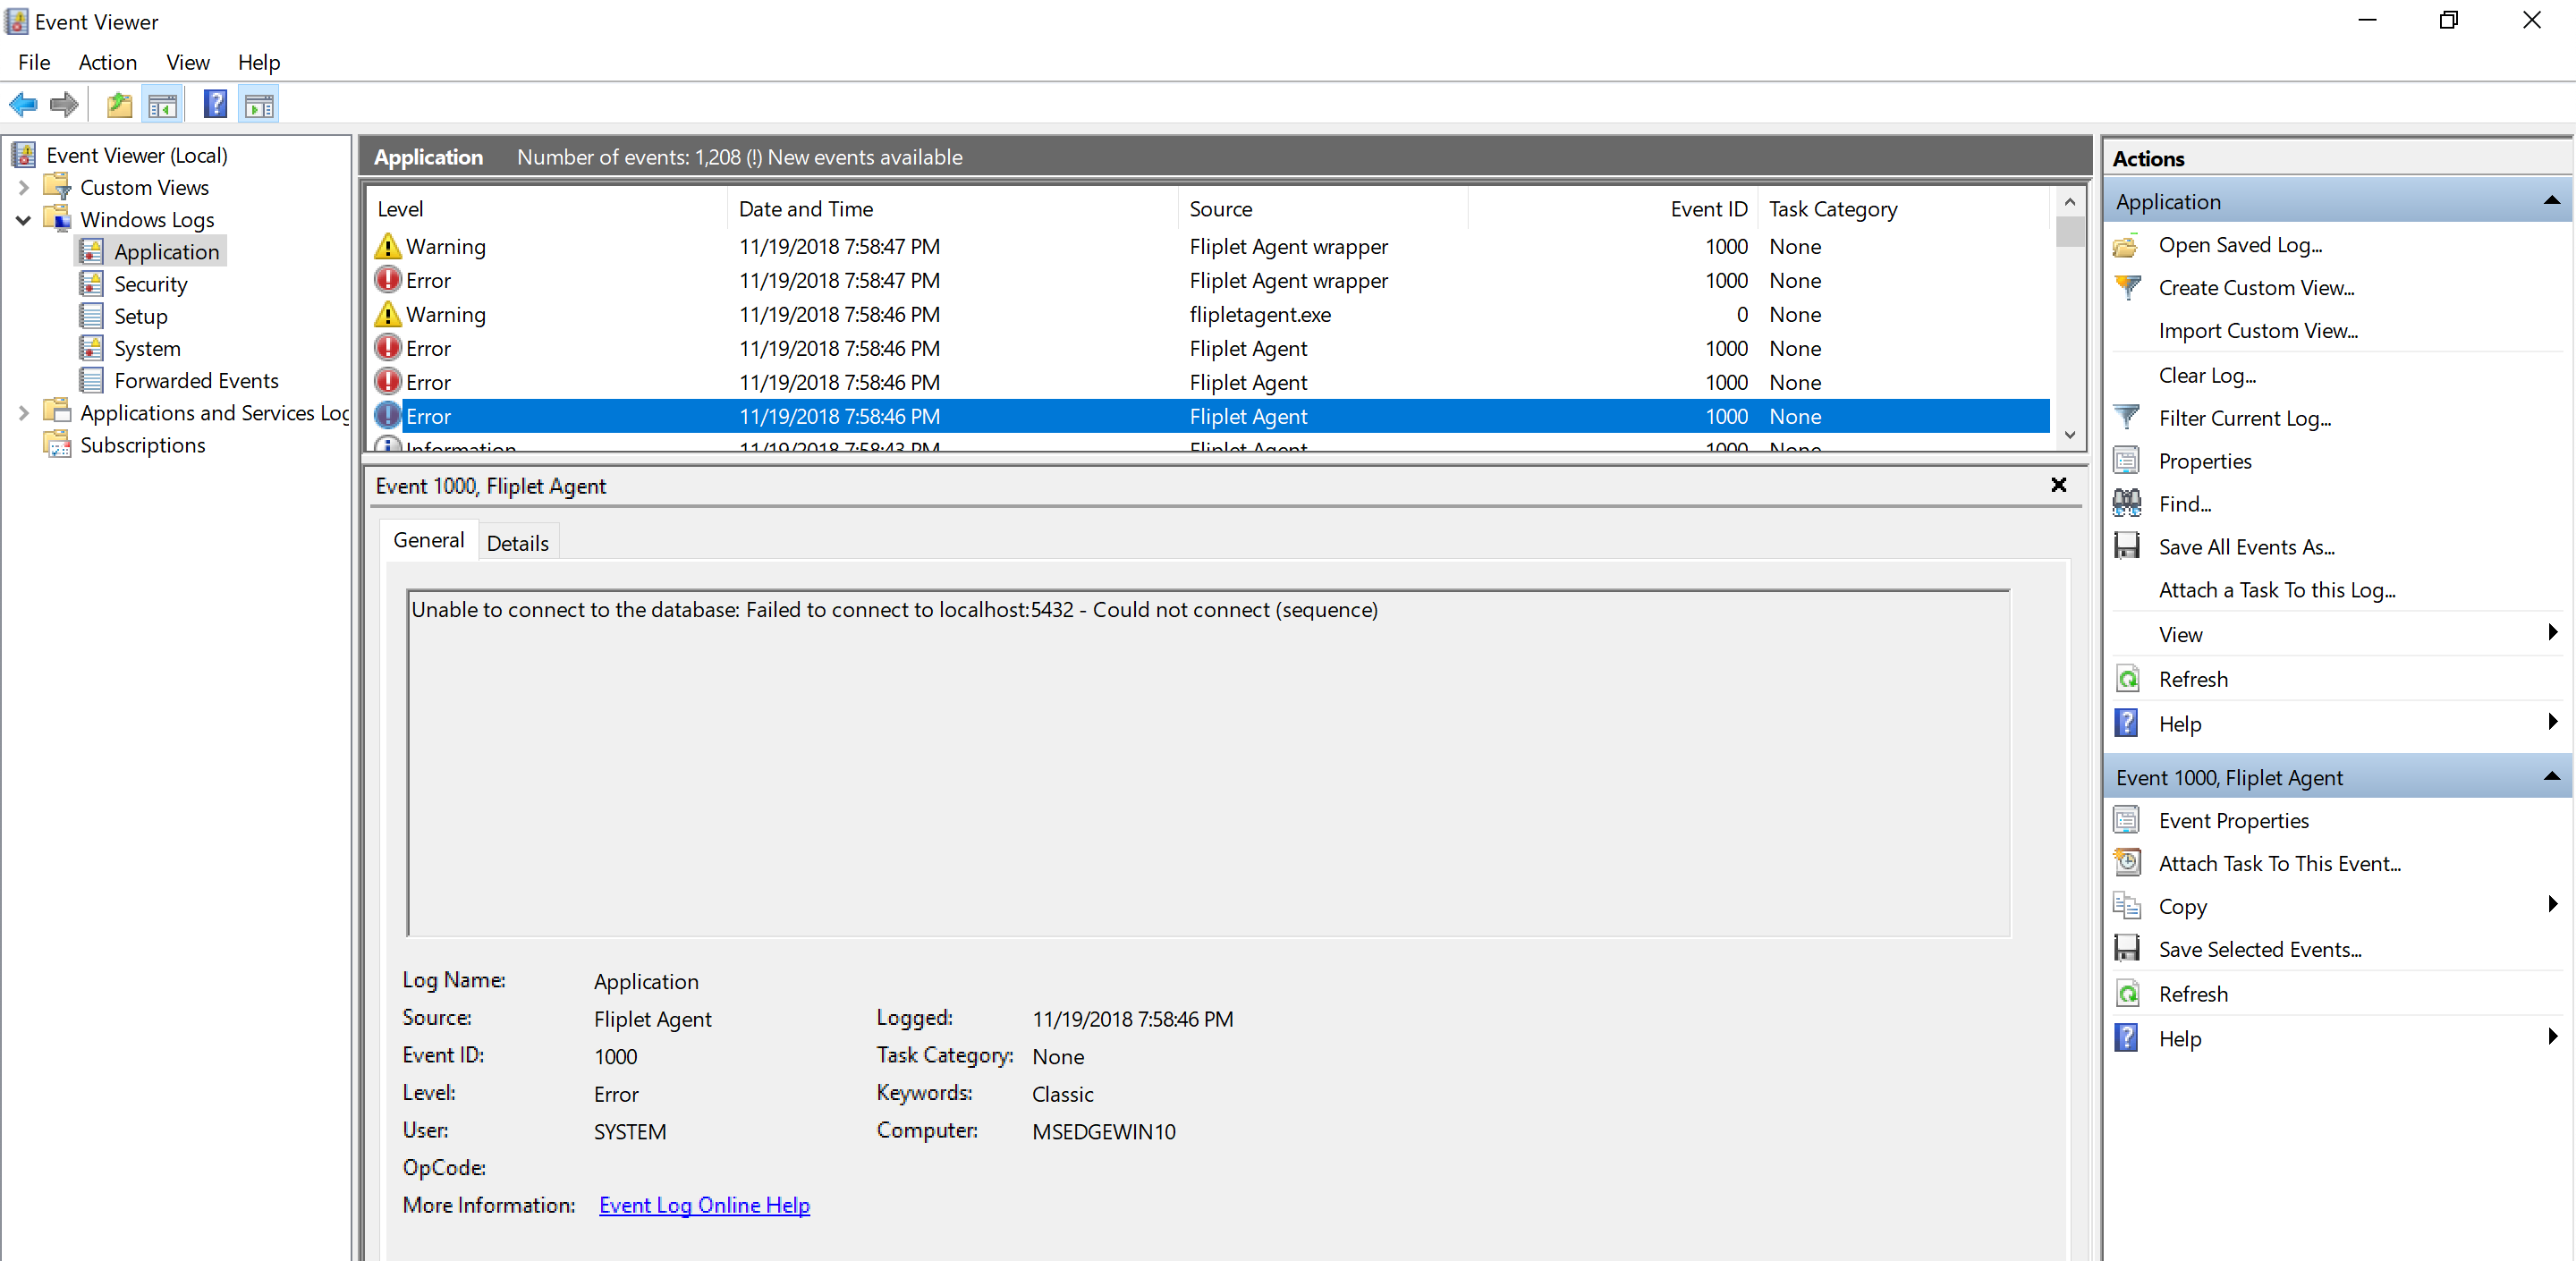Click Save All Events As floppy icon
The image size is (2576, 1261).
click(x=2127, y=546)
